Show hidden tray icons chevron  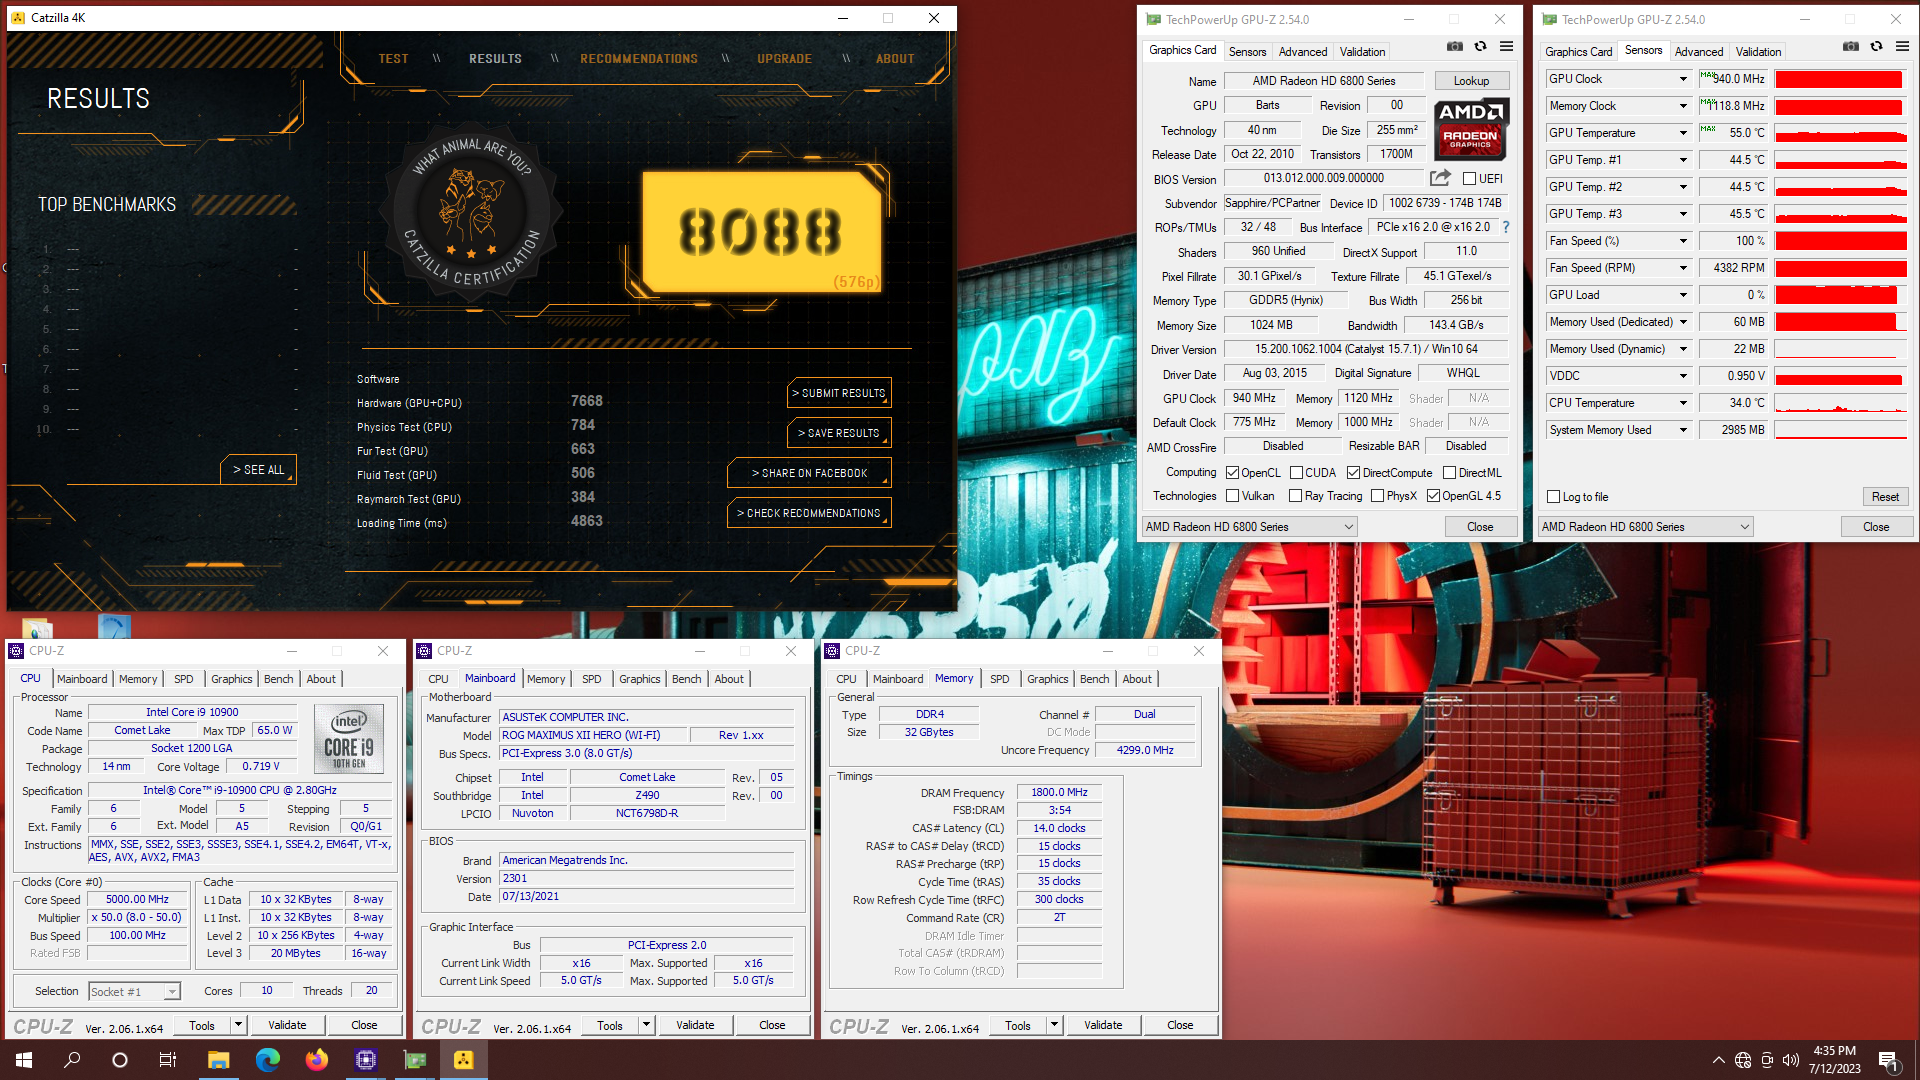1718,1060
